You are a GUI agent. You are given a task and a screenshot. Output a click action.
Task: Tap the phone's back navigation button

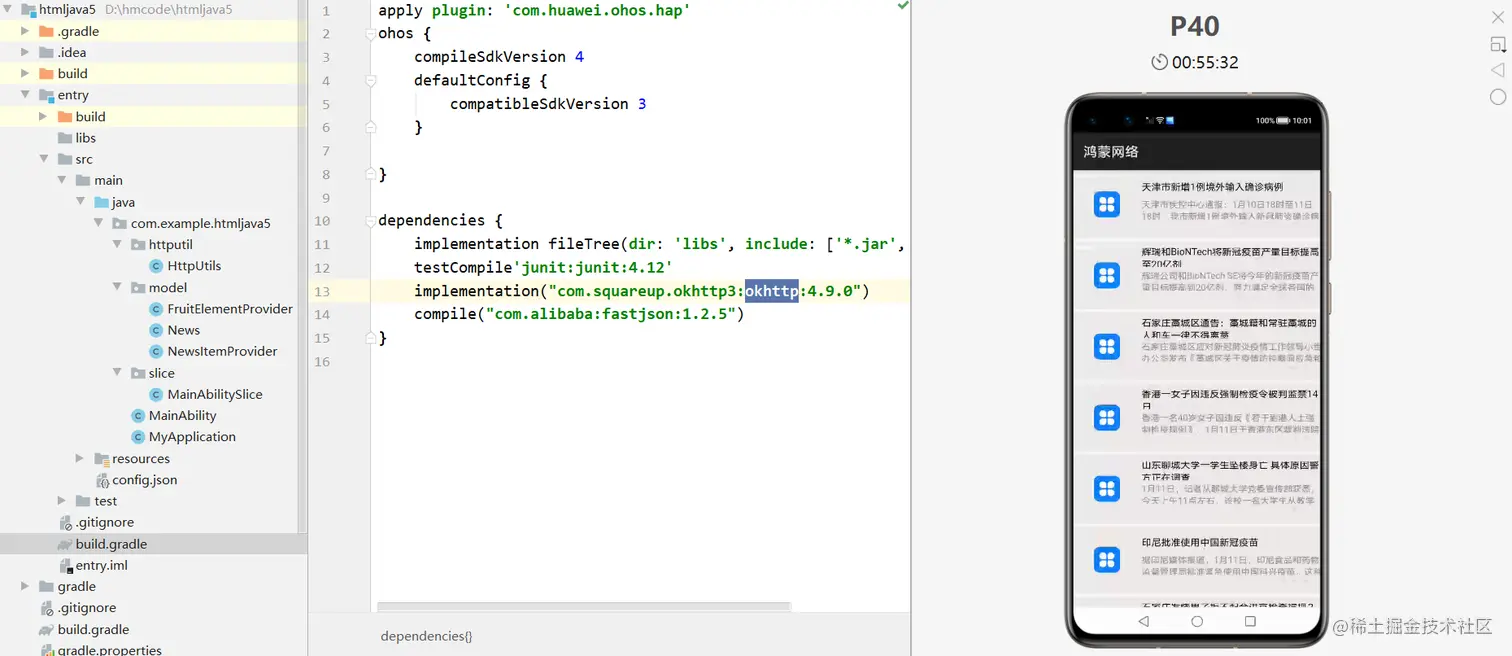coord(1144,621)
